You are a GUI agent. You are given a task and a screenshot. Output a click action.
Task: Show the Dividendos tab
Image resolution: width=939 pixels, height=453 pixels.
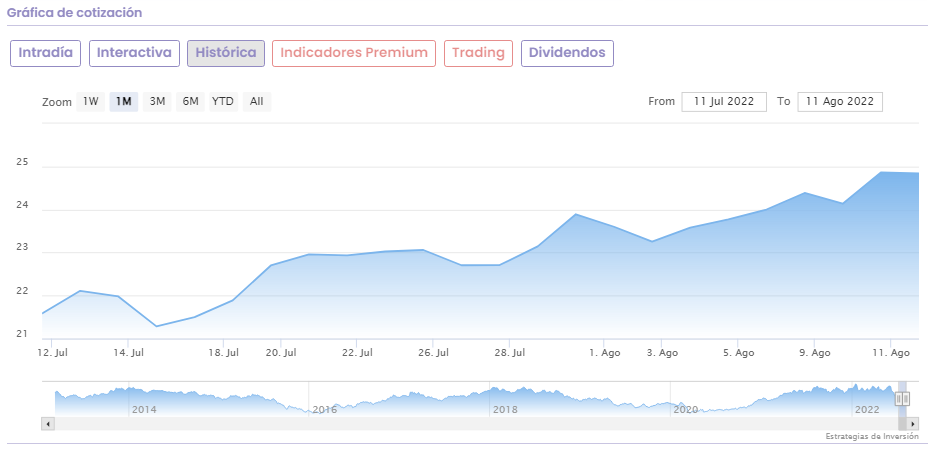[x=567, y=53]
